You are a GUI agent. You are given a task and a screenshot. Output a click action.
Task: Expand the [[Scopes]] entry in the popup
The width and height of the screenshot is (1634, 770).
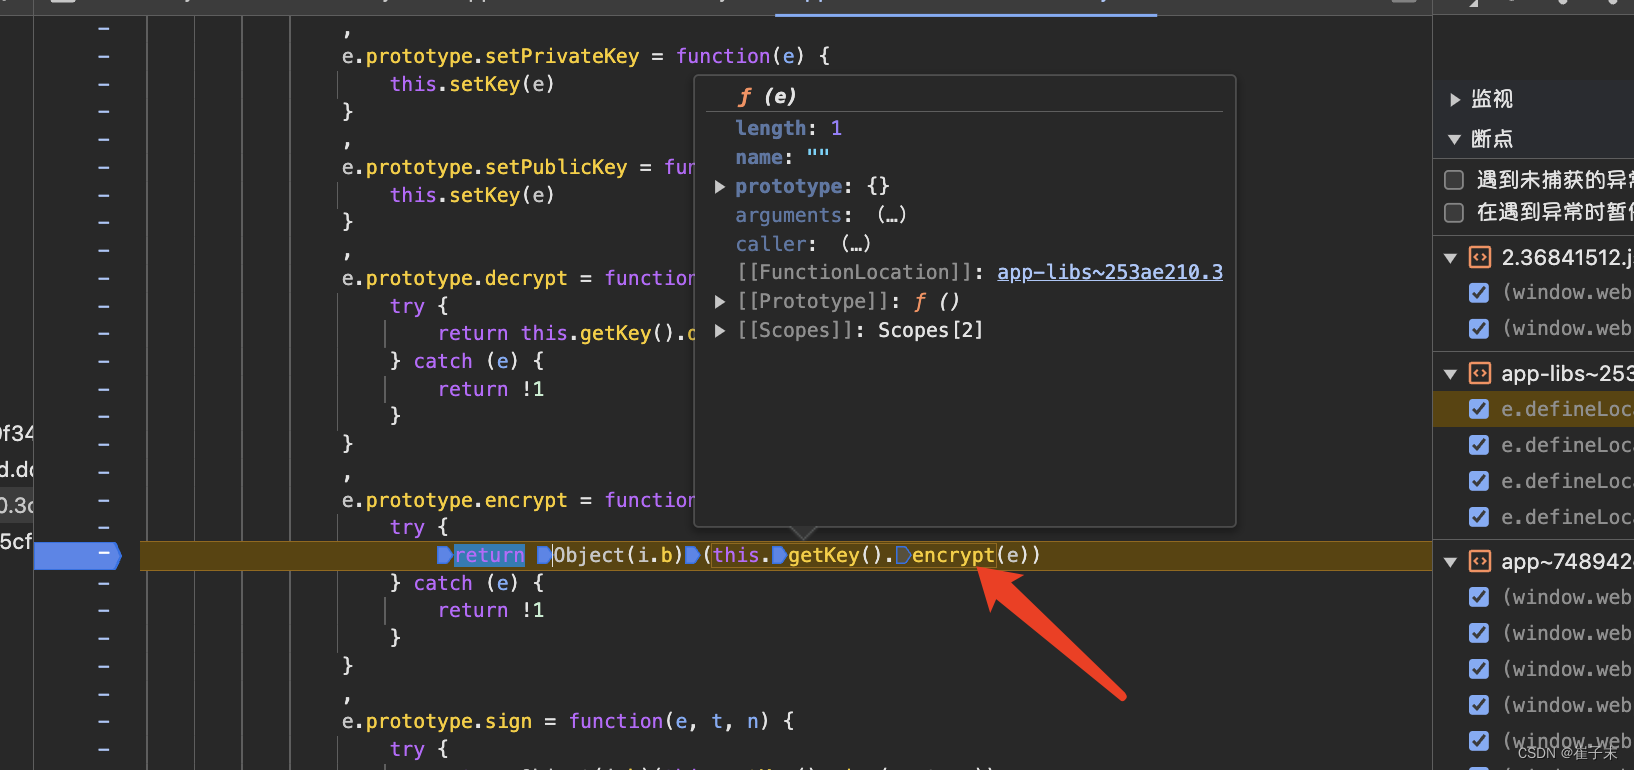(x=720, y=331)
